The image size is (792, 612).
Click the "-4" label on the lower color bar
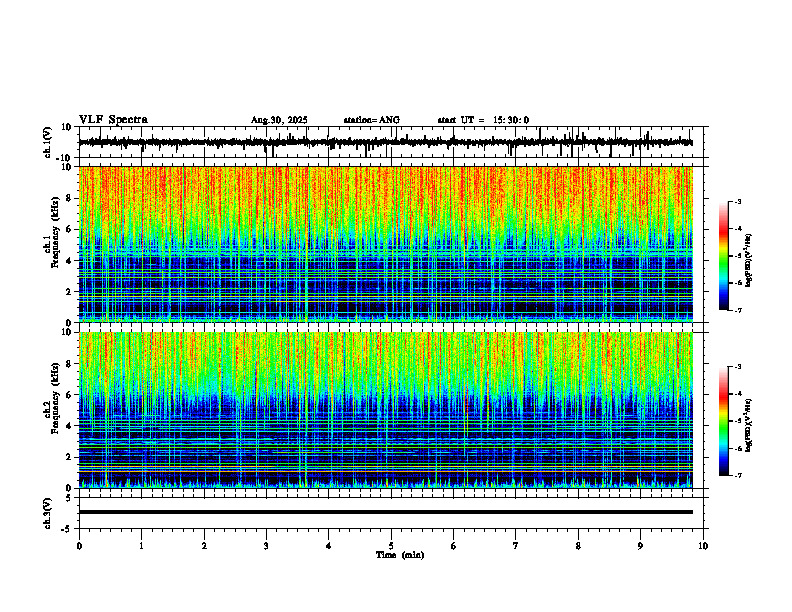[x=738, y=394]
